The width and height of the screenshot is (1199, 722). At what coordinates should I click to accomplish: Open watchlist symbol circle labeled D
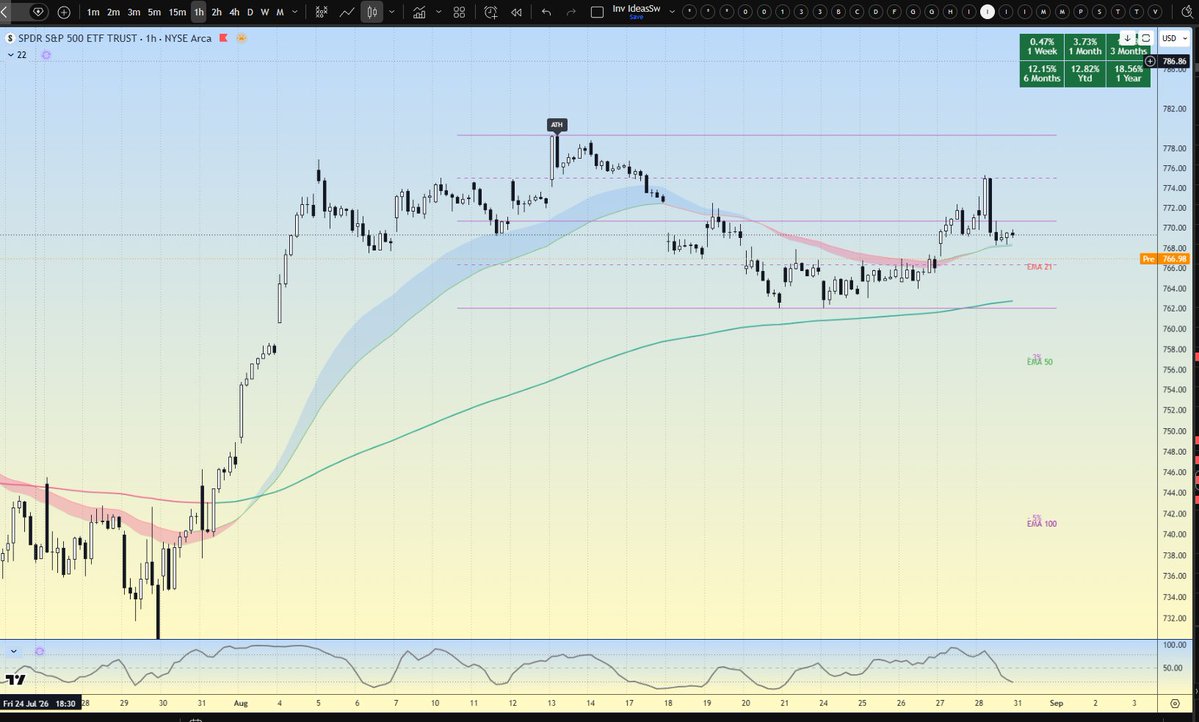876,11
